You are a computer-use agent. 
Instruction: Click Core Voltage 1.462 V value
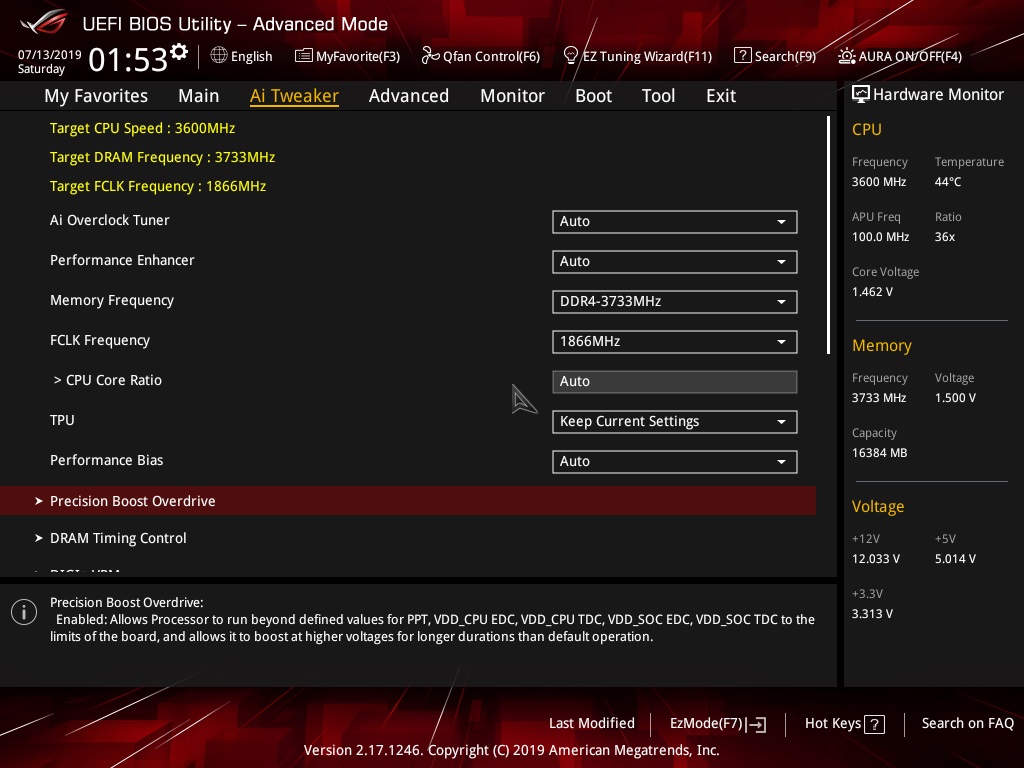click(872, 292)
